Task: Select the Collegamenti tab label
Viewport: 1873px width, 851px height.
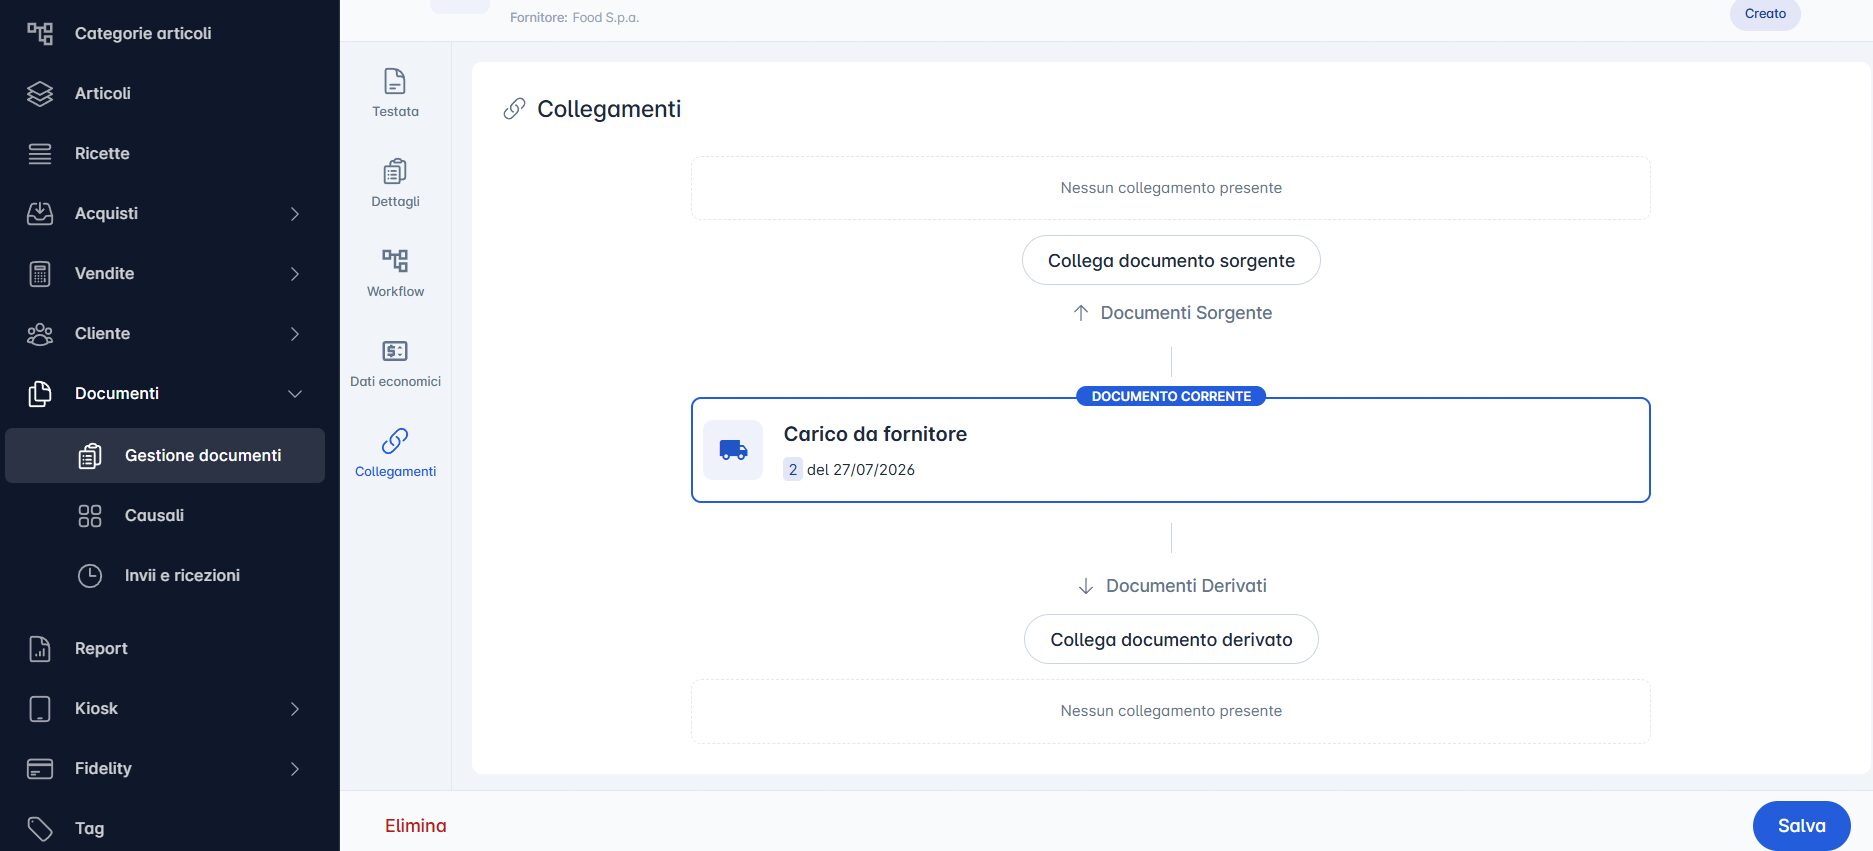Action: (395, 472)
